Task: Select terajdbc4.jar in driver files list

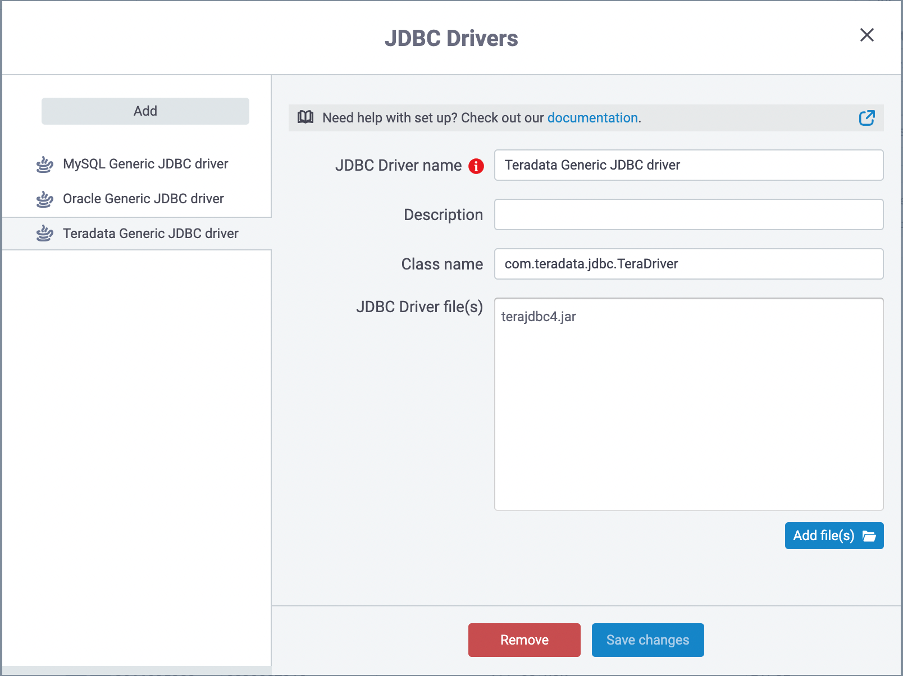Action: pyautogui.click(x=538, y=316)
